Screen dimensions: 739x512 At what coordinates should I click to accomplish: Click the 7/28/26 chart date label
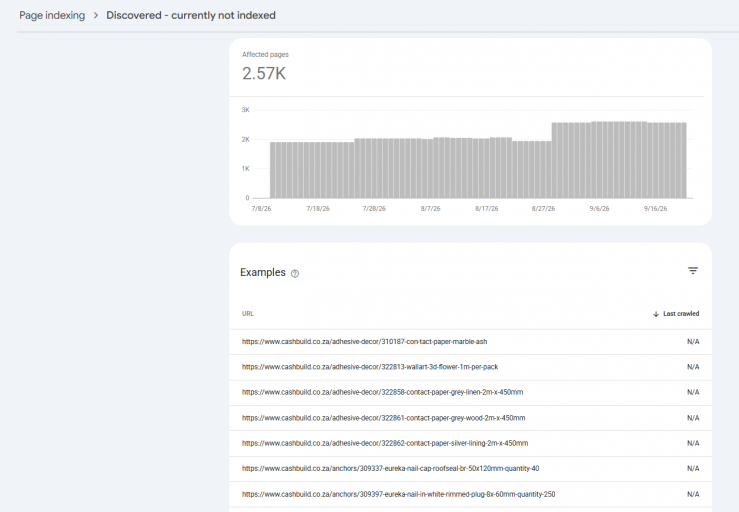click(374, 208)
